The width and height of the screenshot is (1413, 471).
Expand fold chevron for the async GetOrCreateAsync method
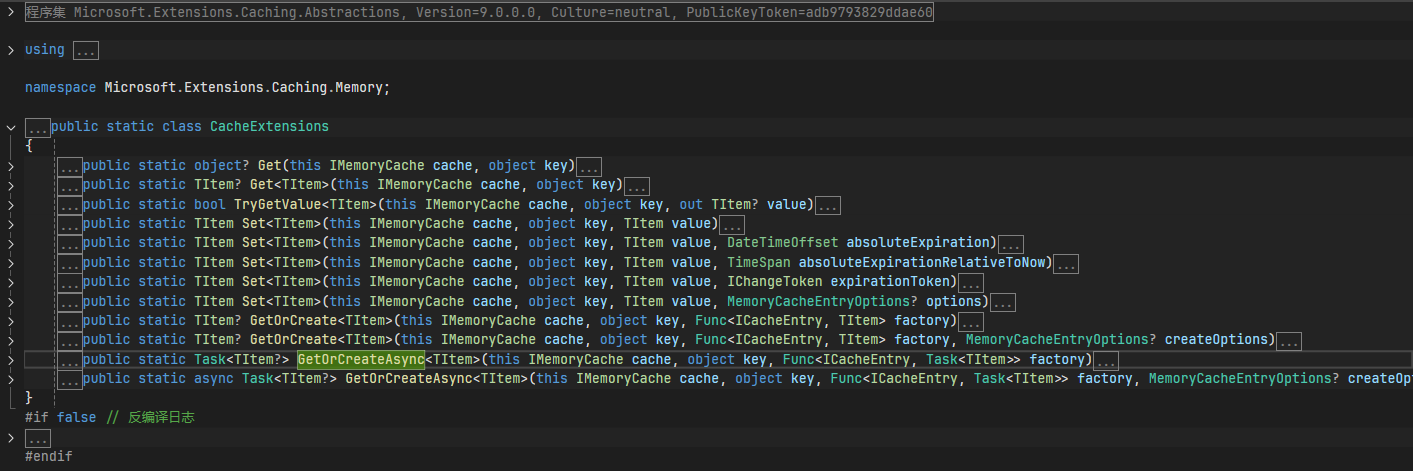click(x=10, y=379)
